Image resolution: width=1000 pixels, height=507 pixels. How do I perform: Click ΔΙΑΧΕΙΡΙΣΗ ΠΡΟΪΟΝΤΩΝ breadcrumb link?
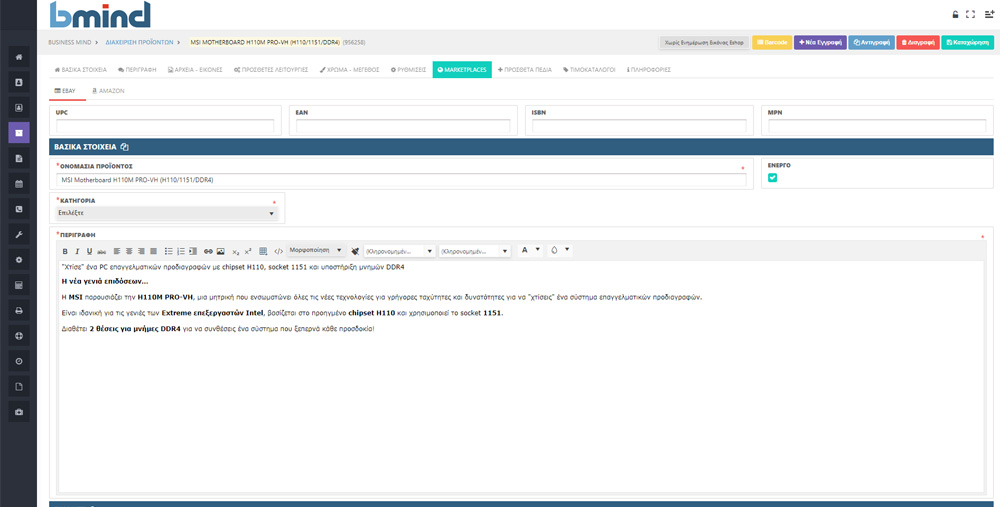coord(139,43)
